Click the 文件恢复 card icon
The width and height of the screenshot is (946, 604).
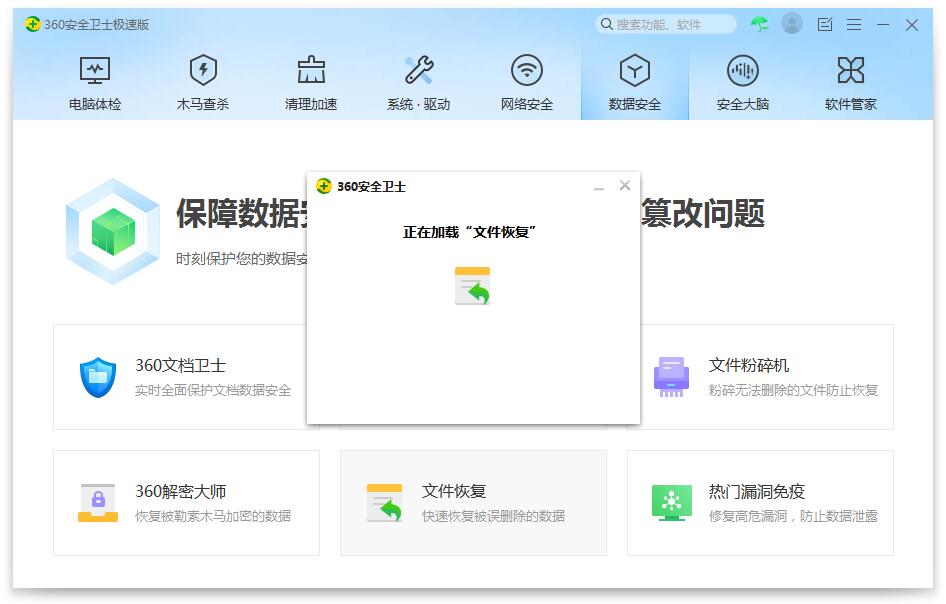click(x=384, y=503)
